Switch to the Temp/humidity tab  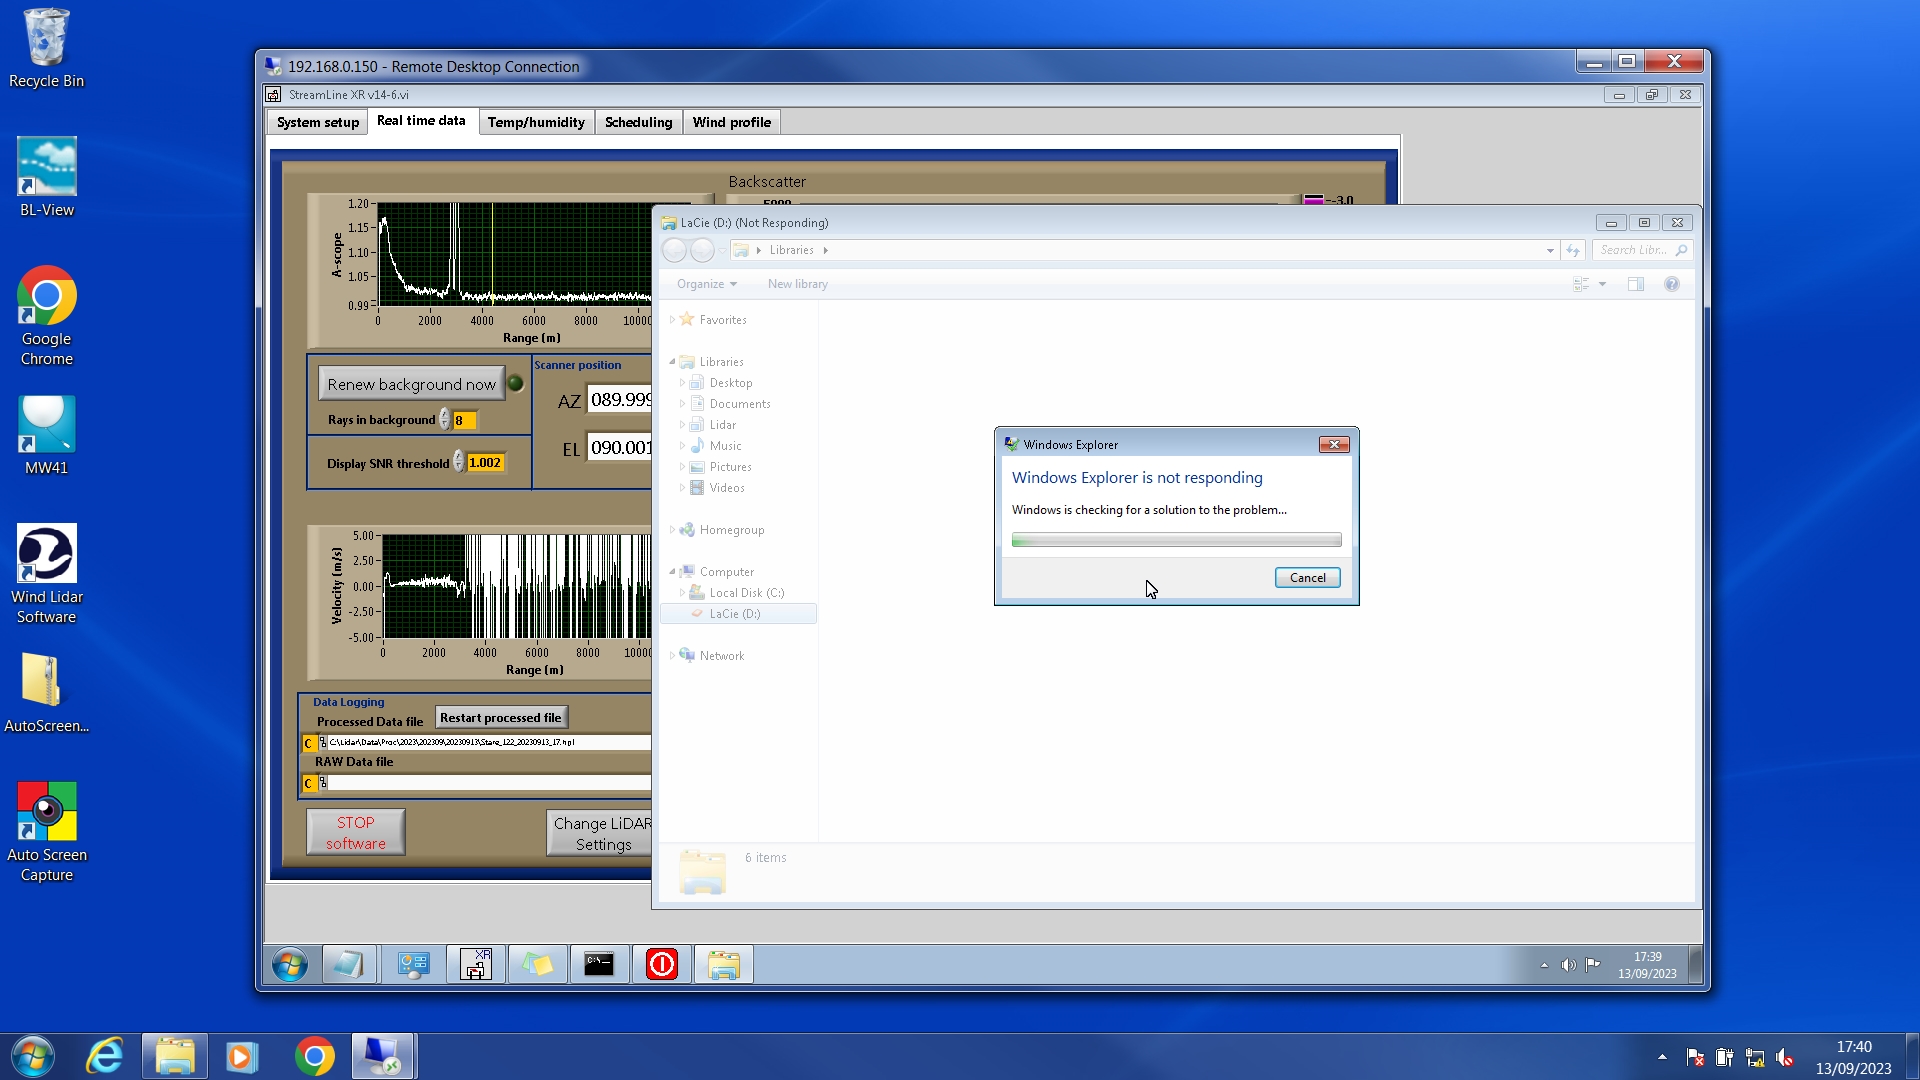click(536, 122)
